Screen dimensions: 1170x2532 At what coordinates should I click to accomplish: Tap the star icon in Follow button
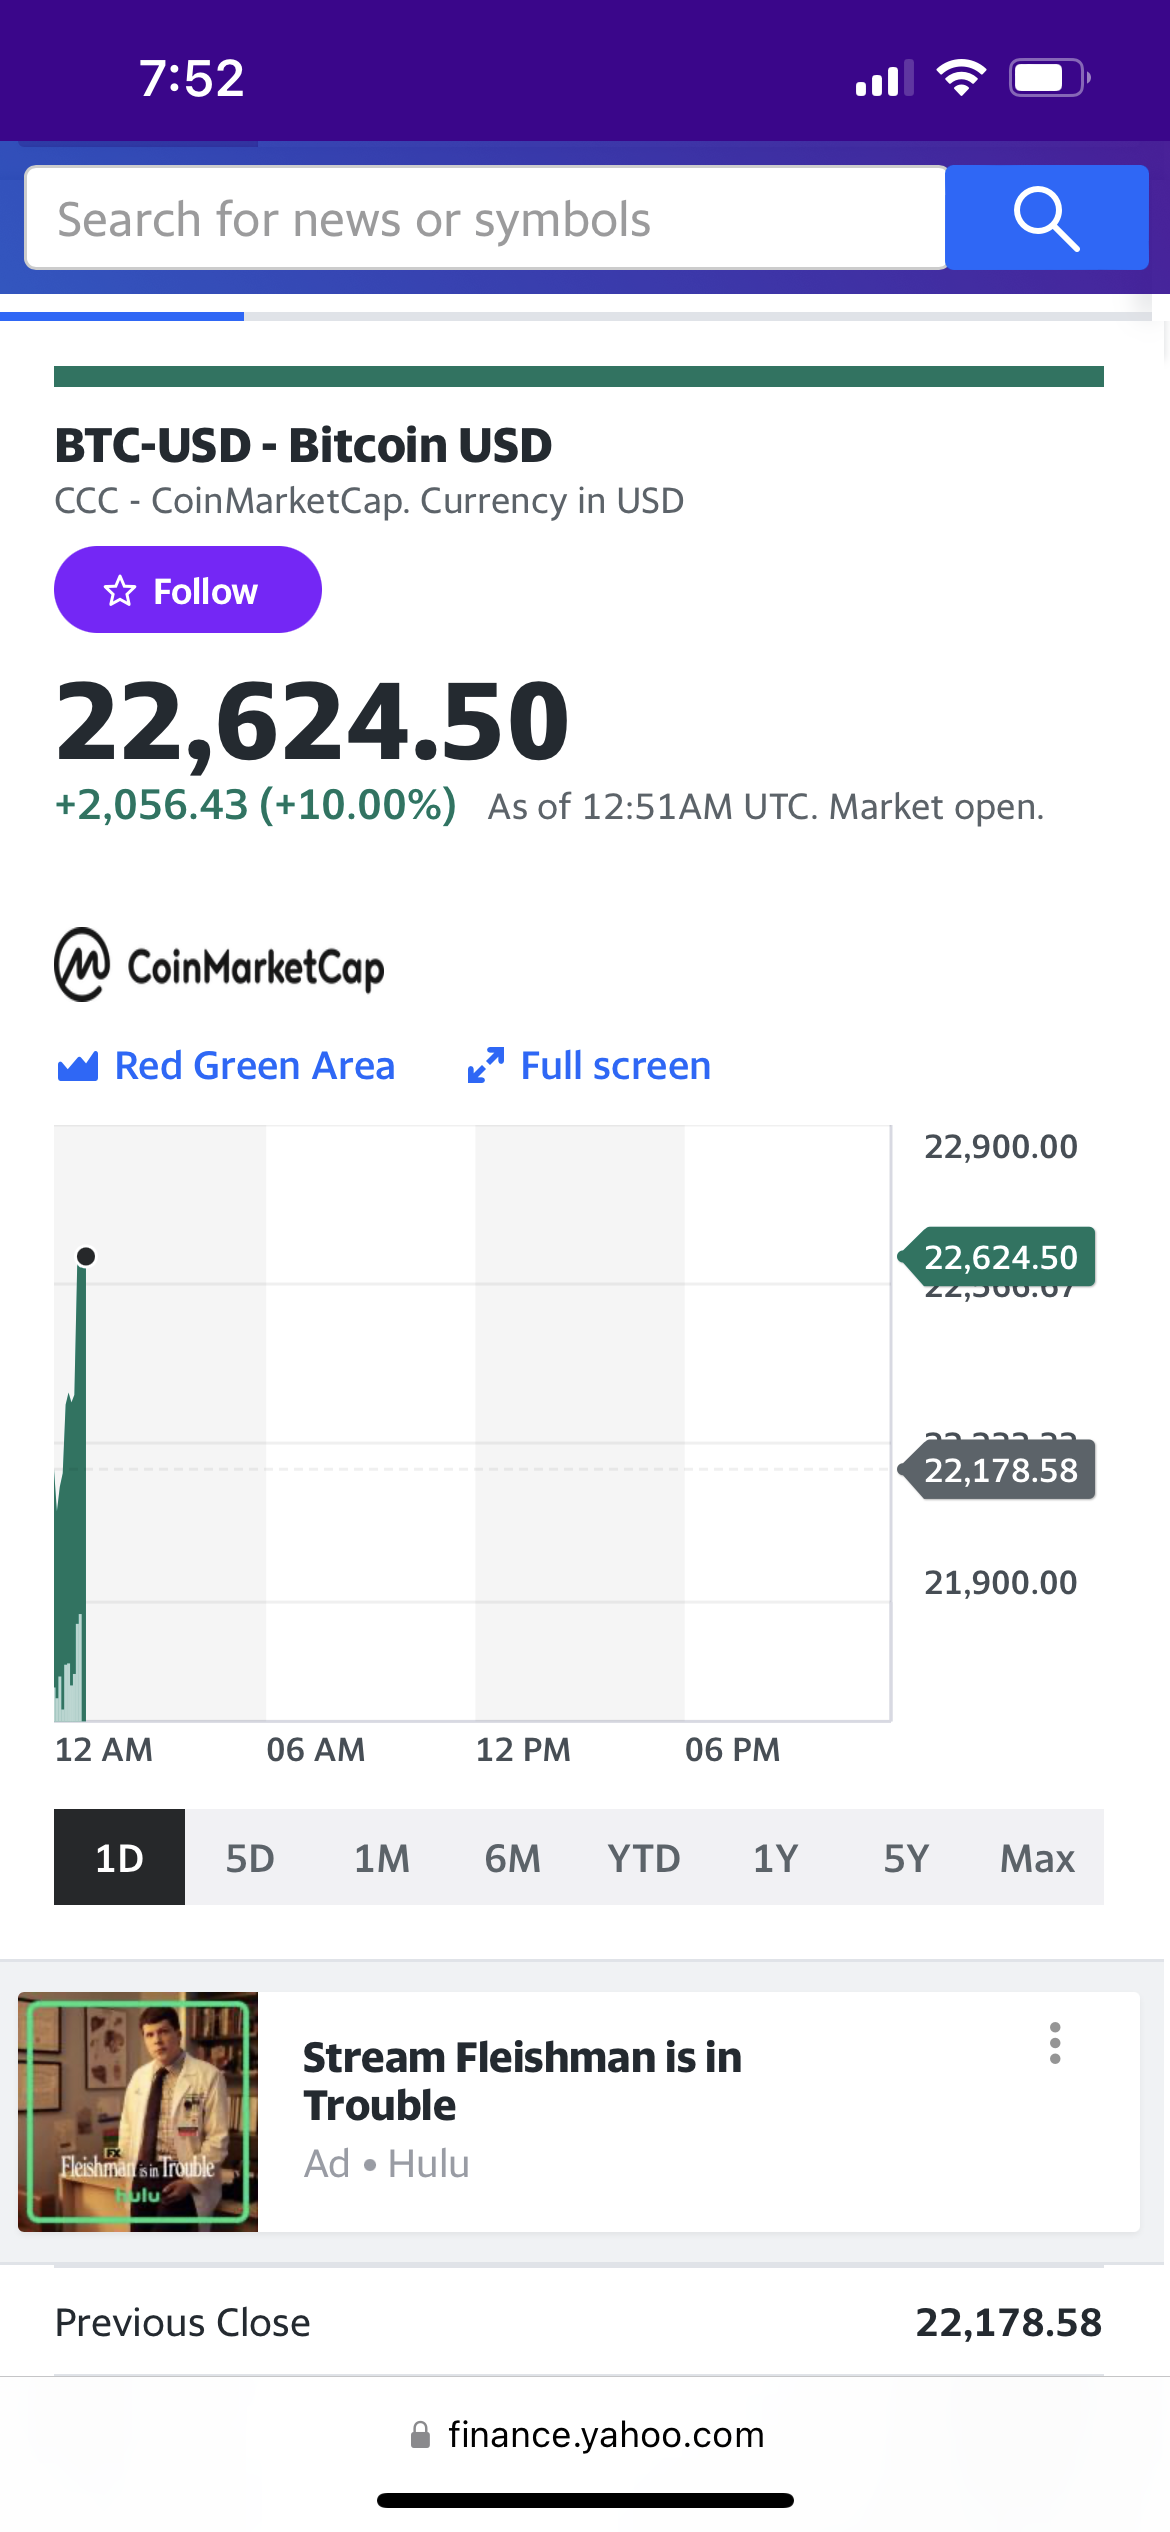120,591
